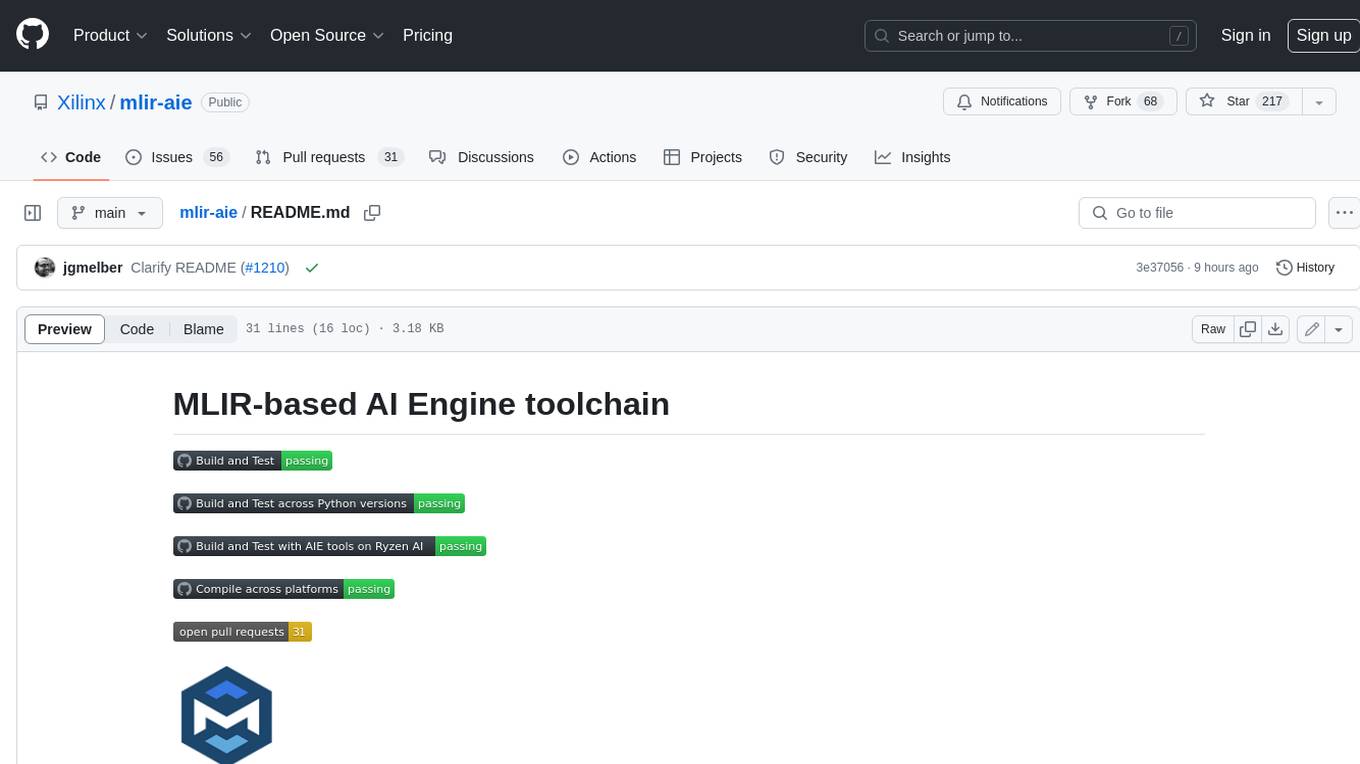Viewport: 1360px width, 764px height.
Task: Open the GitHub homepage logo
Action: 32,35
